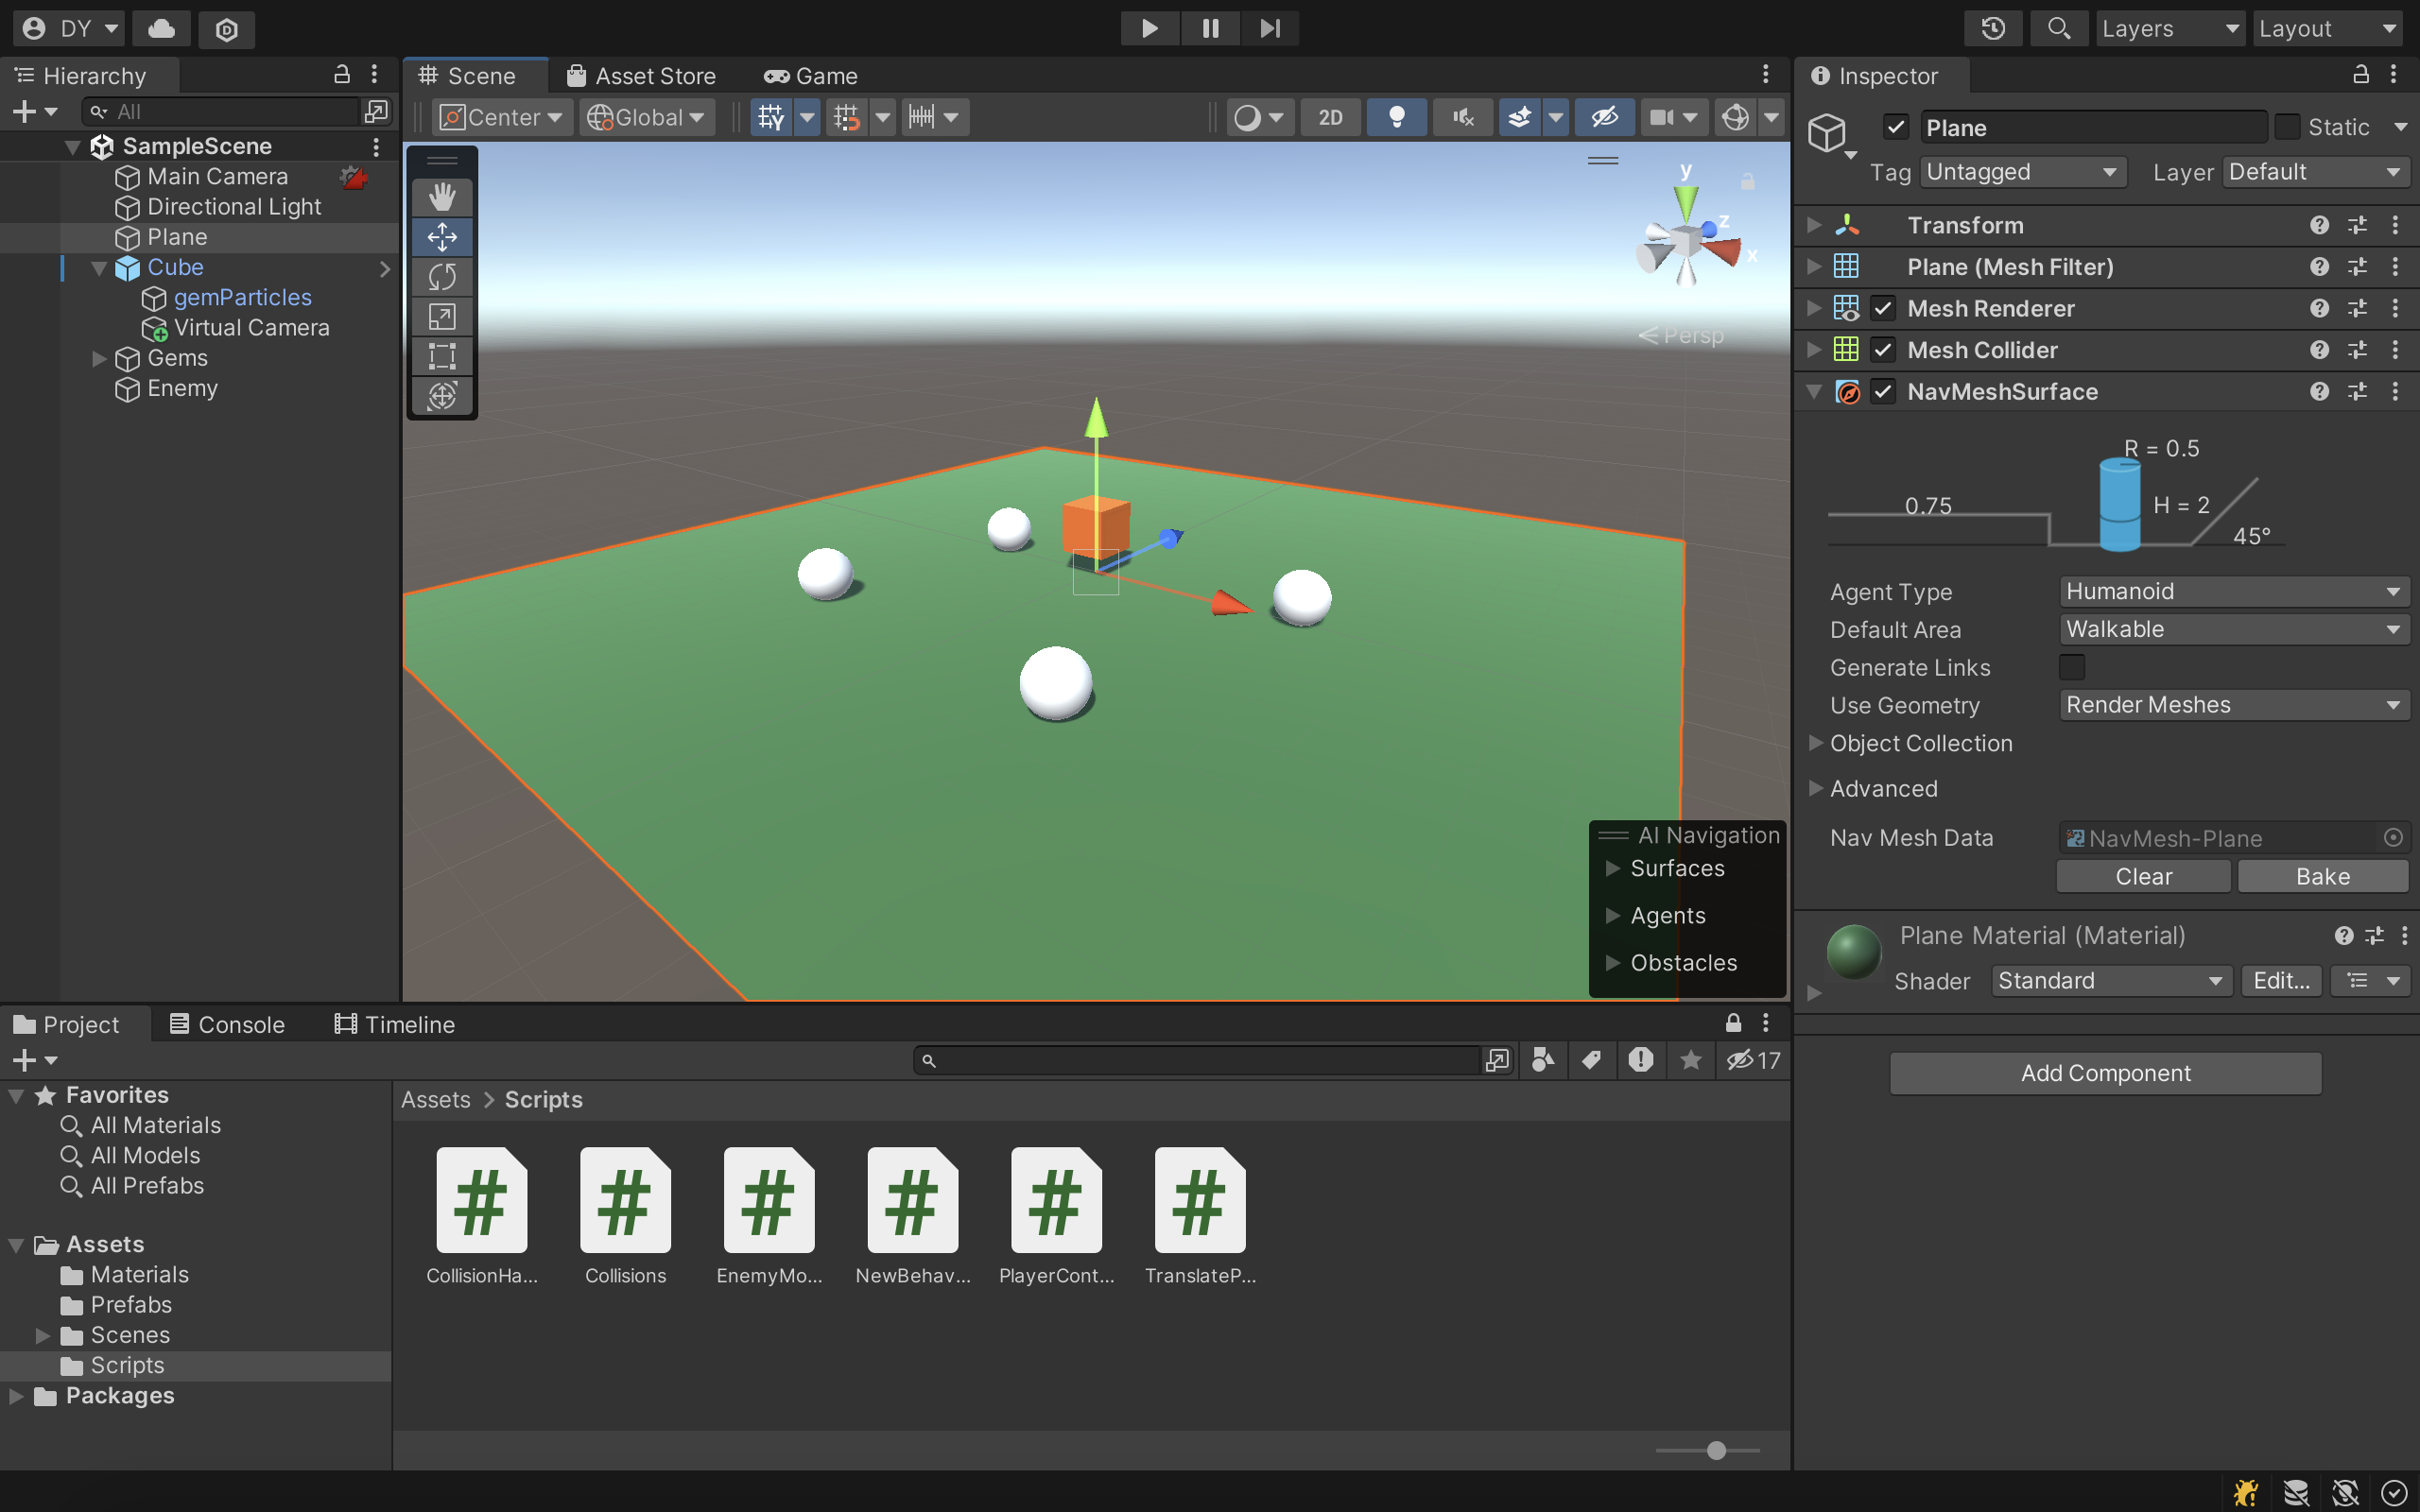Select PlayerCont... script asset
Screen dimensions: 2420x1512
click(x=1056, y=1216)
